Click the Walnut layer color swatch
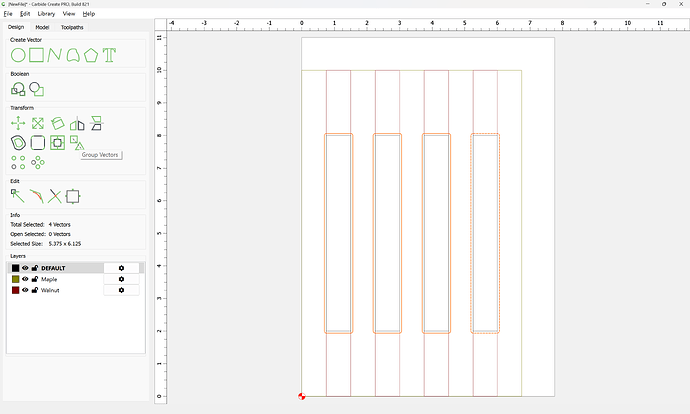 [15, 290]
